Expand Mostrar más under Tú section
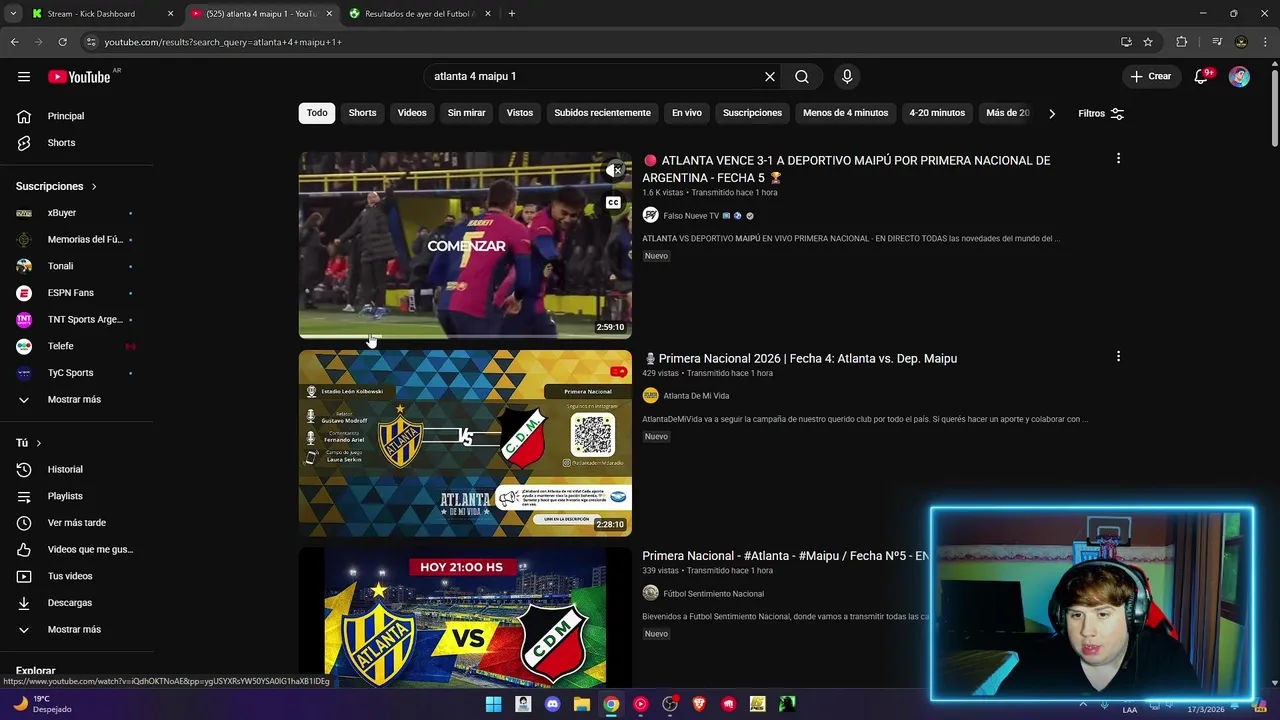Screen dimensions: 1280x720 [75, 630]
